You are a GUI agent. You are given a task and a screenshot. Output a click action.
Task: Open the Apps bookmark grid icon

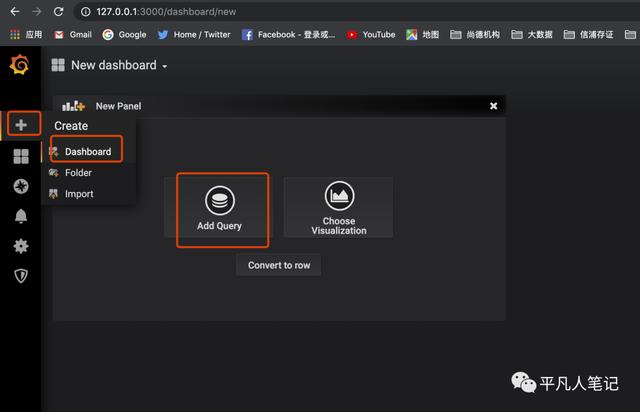15,35
